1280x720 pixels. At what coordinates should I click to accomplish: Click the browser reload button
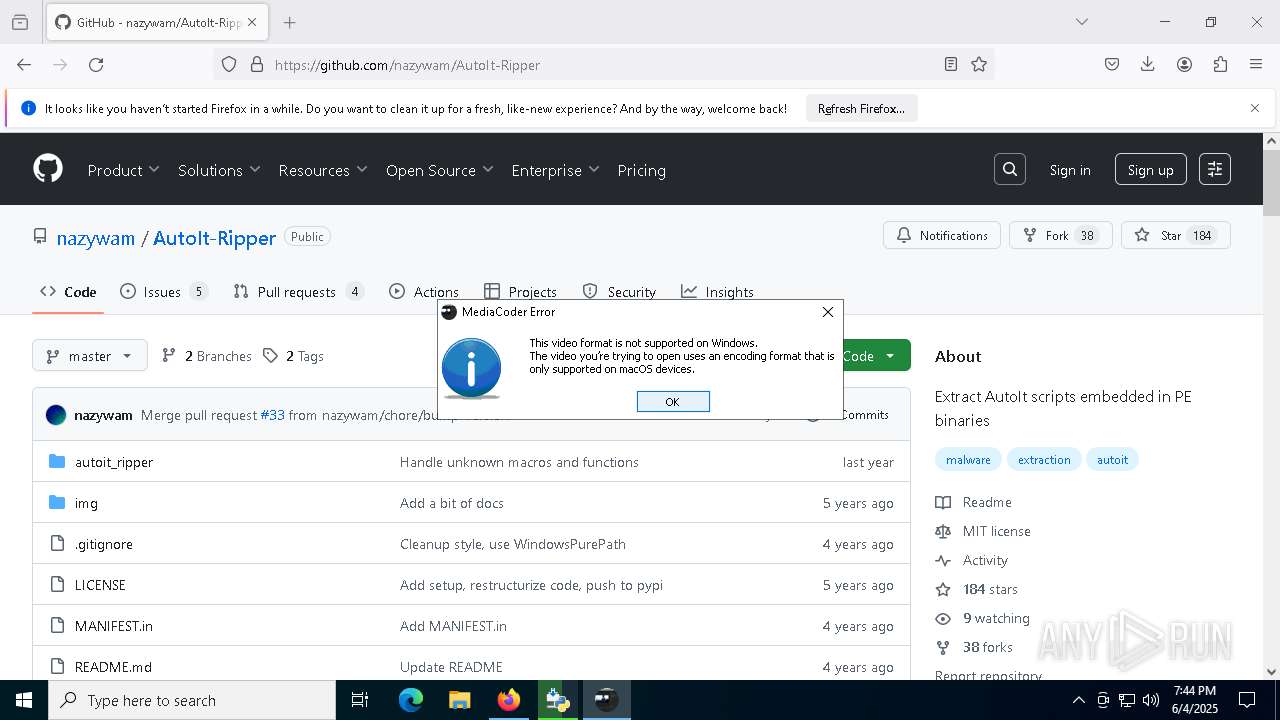coord(96,64)
